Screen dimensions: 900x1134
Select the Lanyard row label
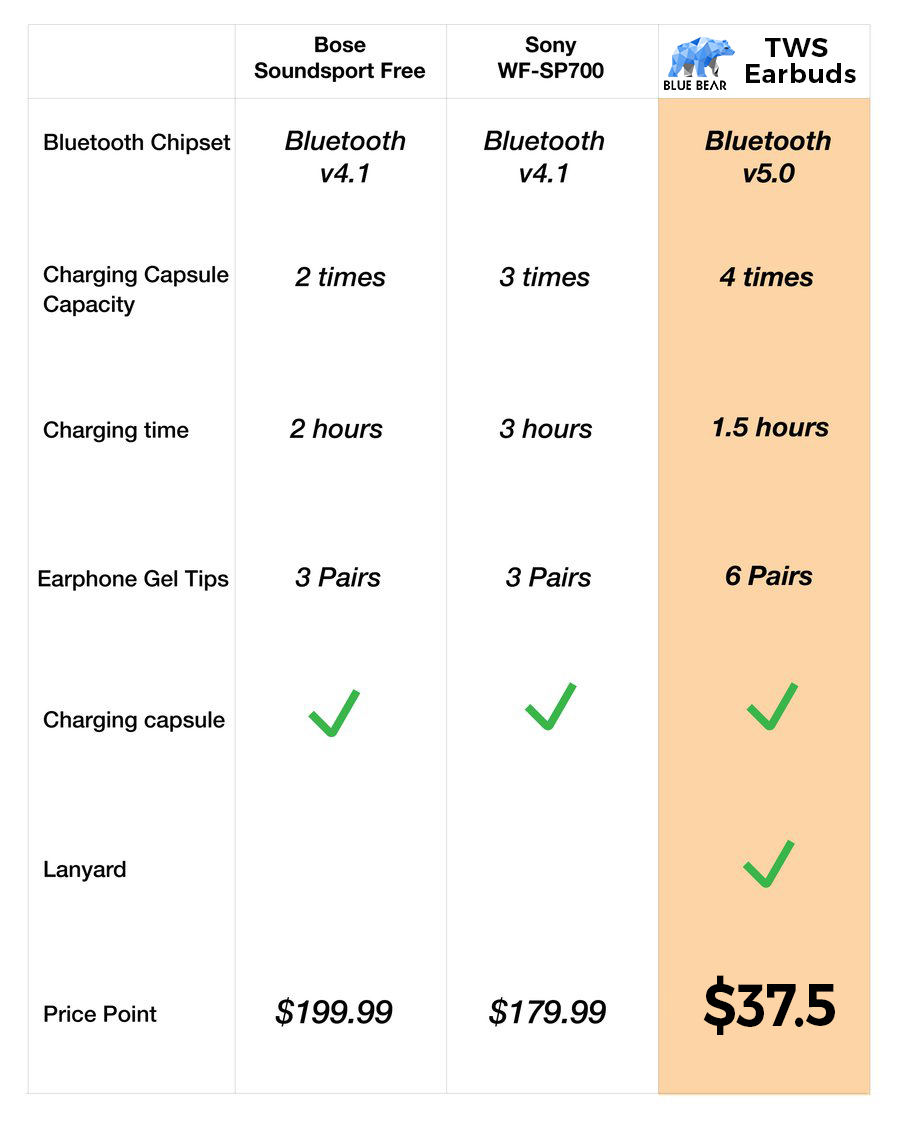(x=85, y=869)
